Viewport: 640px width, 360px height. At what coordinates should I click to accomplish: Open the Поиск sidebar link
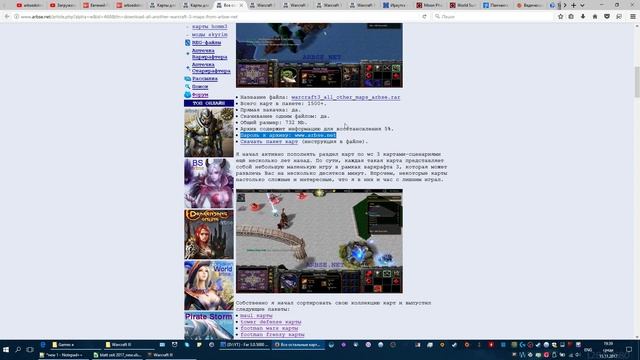[x=200, y=87]
